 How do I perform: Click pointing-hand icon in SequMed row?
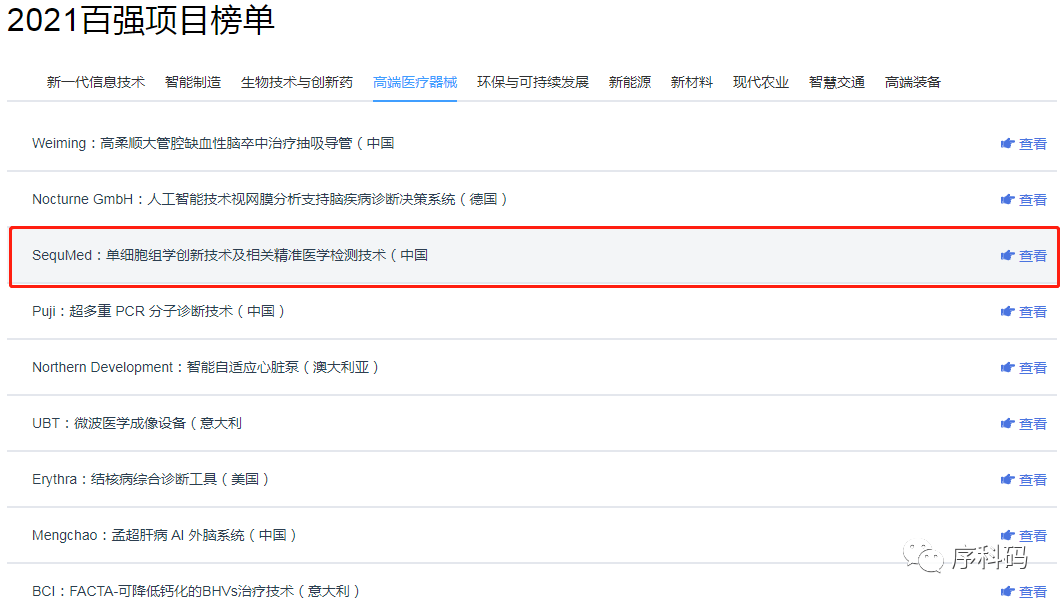[1007, 255]
